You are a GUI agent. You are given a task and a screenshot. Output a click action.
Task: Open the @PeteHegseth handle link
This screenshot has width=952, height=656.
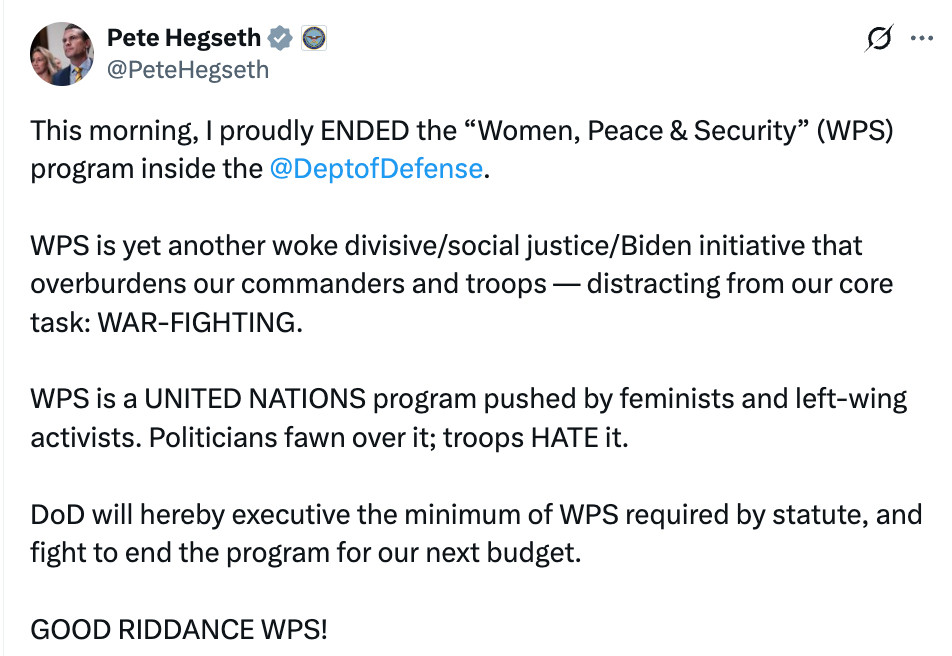tap(188, 70)
